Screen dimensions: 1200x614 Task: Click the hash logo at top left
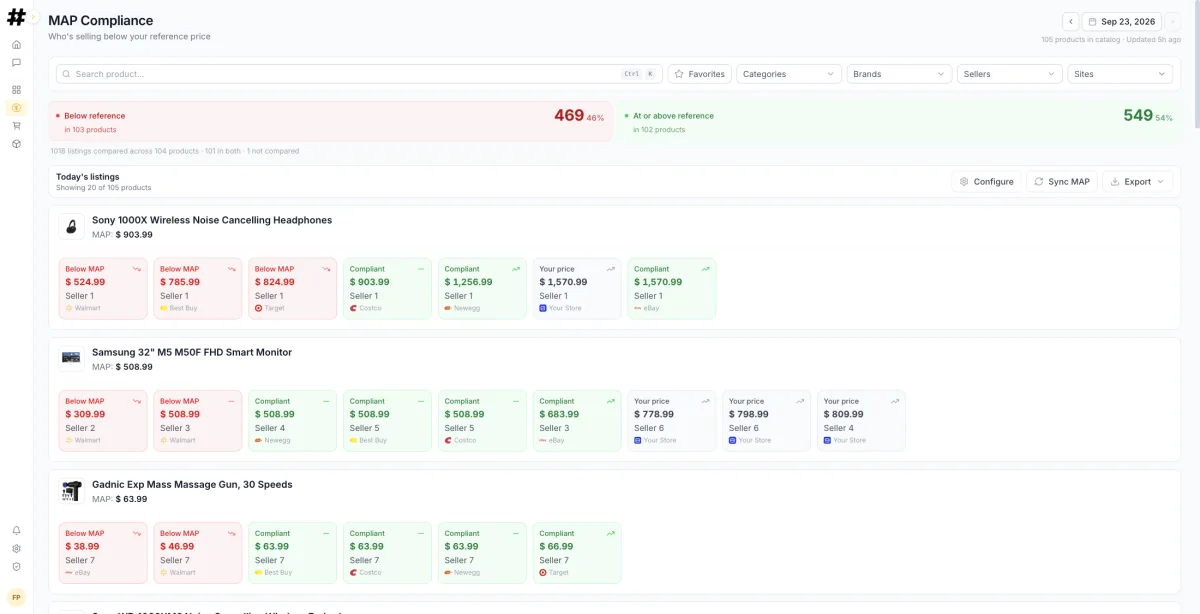[16, 17]
